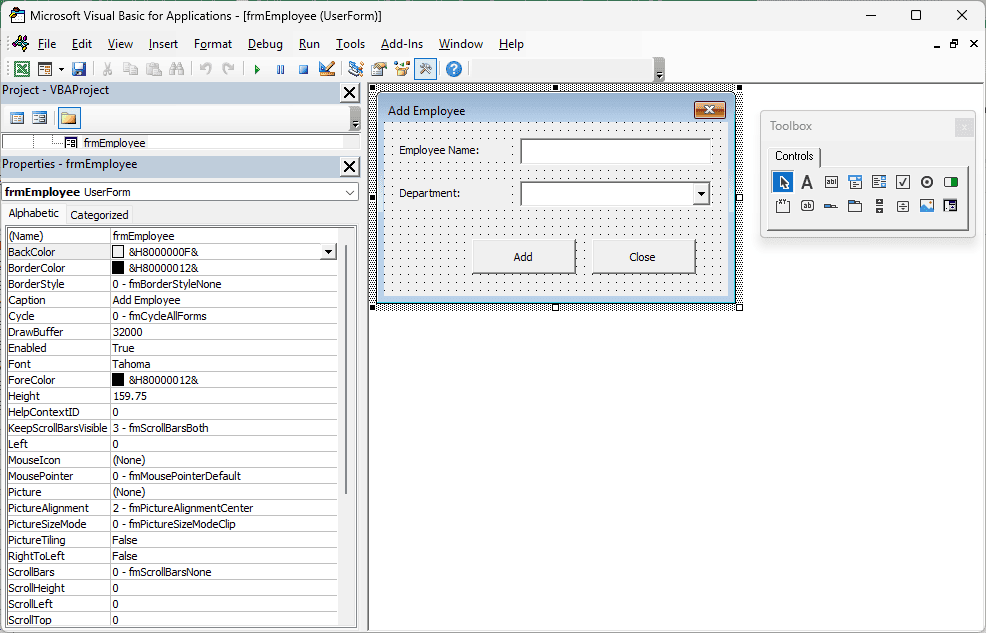Click the Break pause icon
This screenshot has width=986, height=633.
pyautogui.click(x=280, y=69)
